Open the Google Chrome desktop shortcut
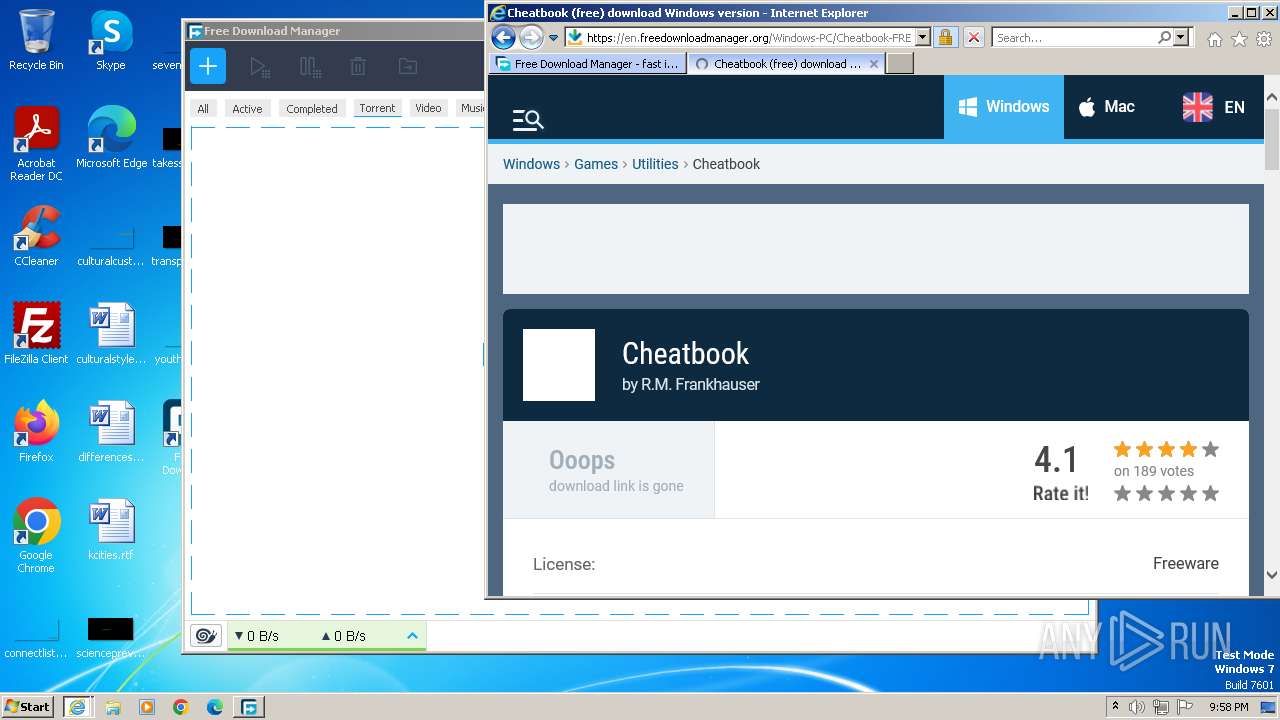This screenshot has width=1280, height=720. 36,536
